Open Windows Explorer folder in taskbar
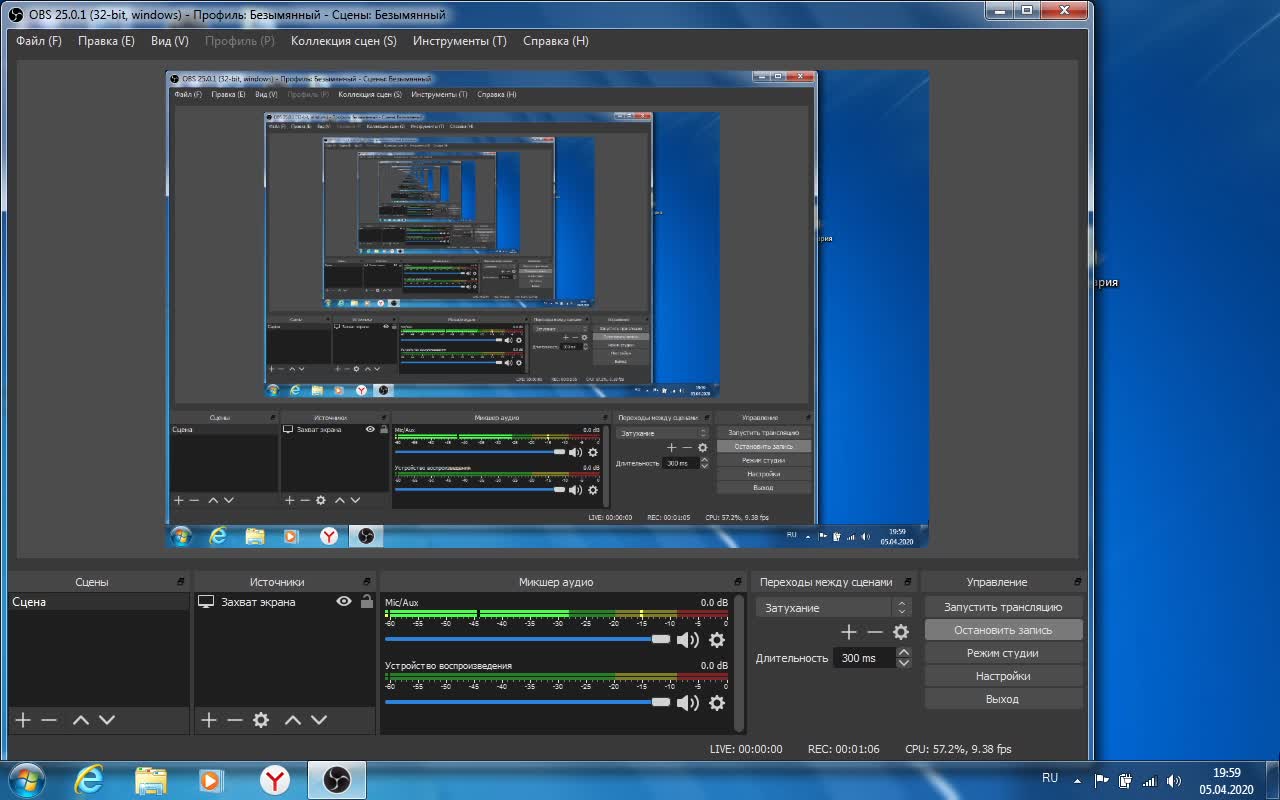This screenshot has height=800, width=1280. tap(150, 780)
